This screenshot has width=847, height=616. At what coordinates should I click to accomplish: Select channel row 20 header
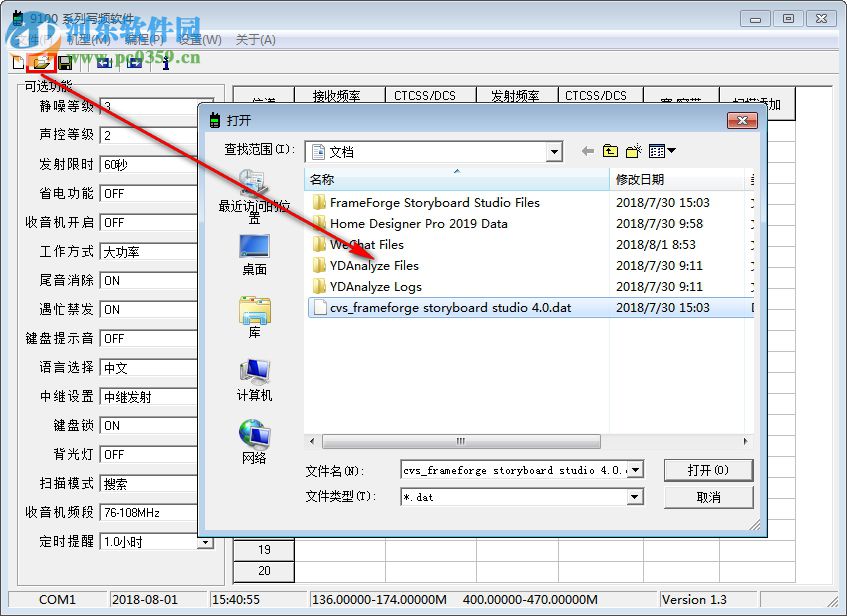click(x=264, y=571)
